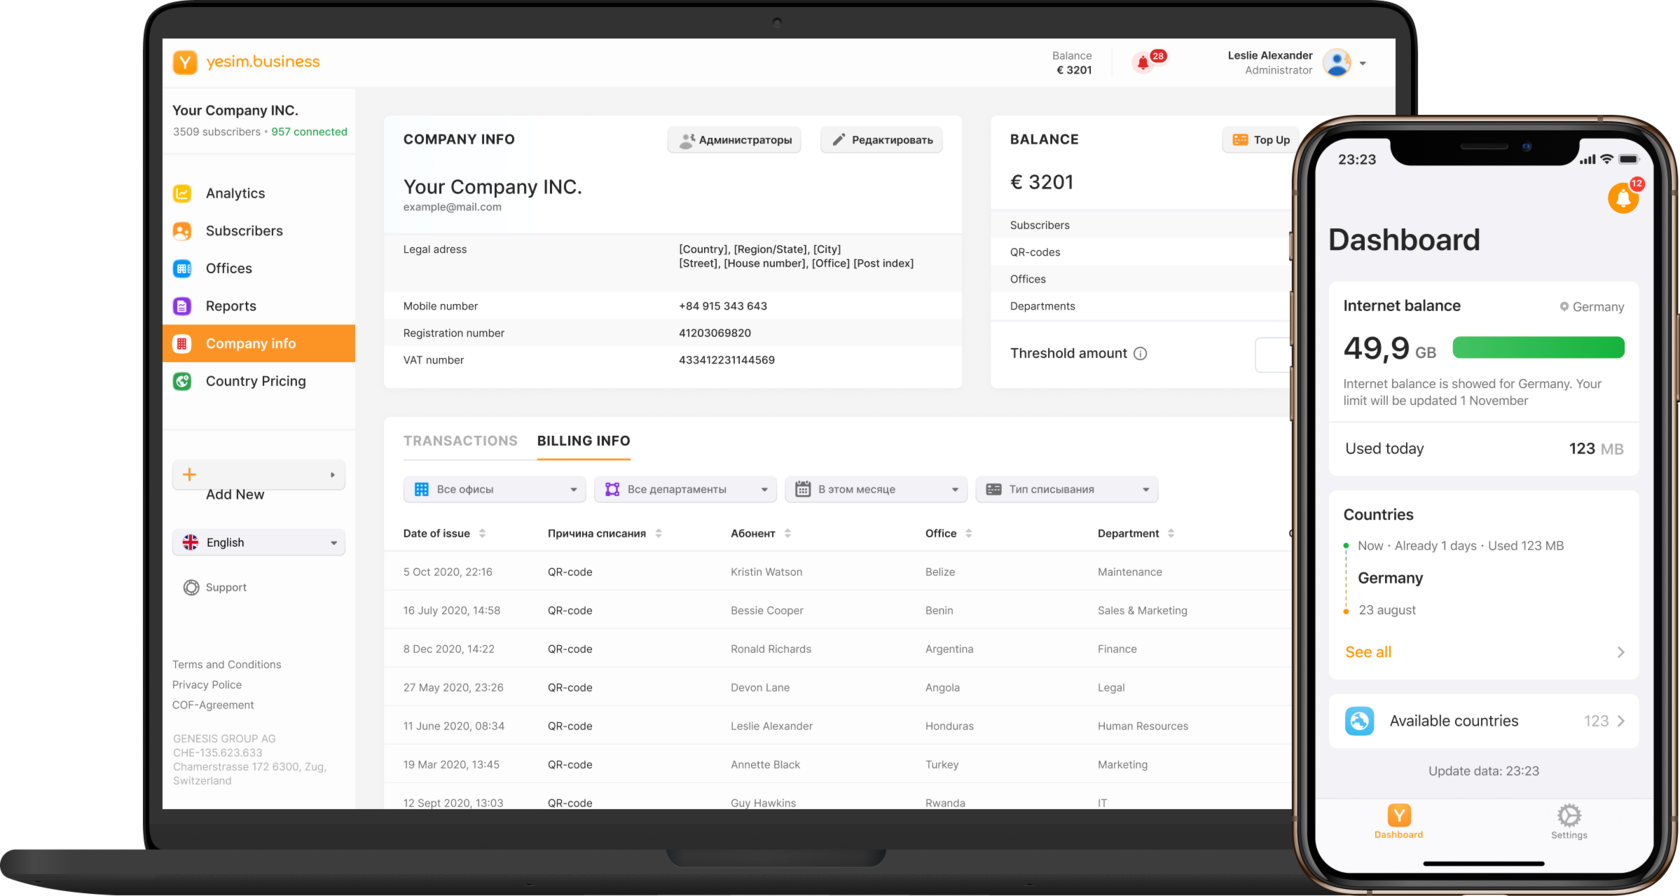Open Reports in the sidebar menu
This screenshot has height=896, width=1680.
pos(231,306)
